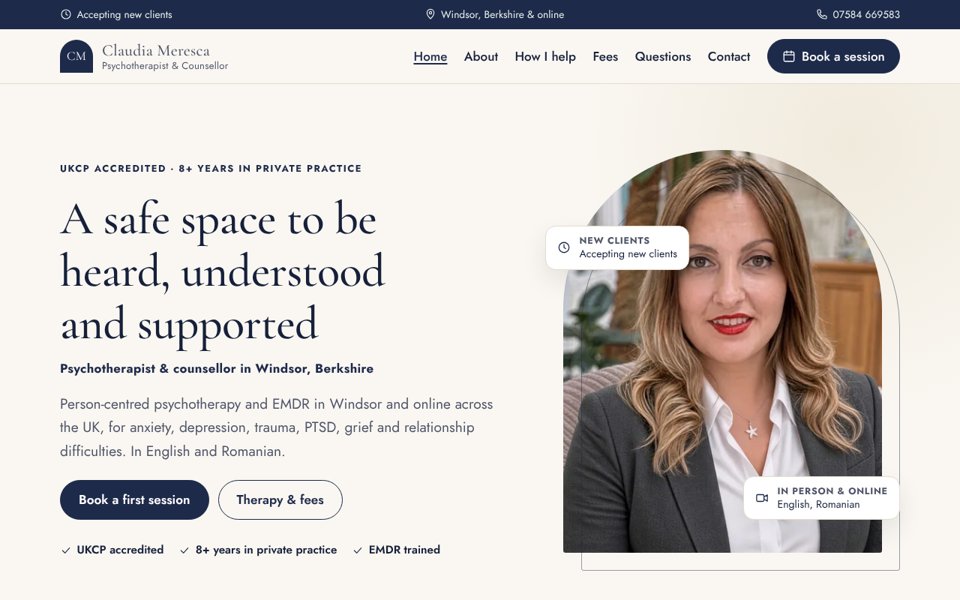Image resolution: width=960 pixels, height=600 pixels.
Task: Open the How I help menu item
Action: tap(545, 56)
